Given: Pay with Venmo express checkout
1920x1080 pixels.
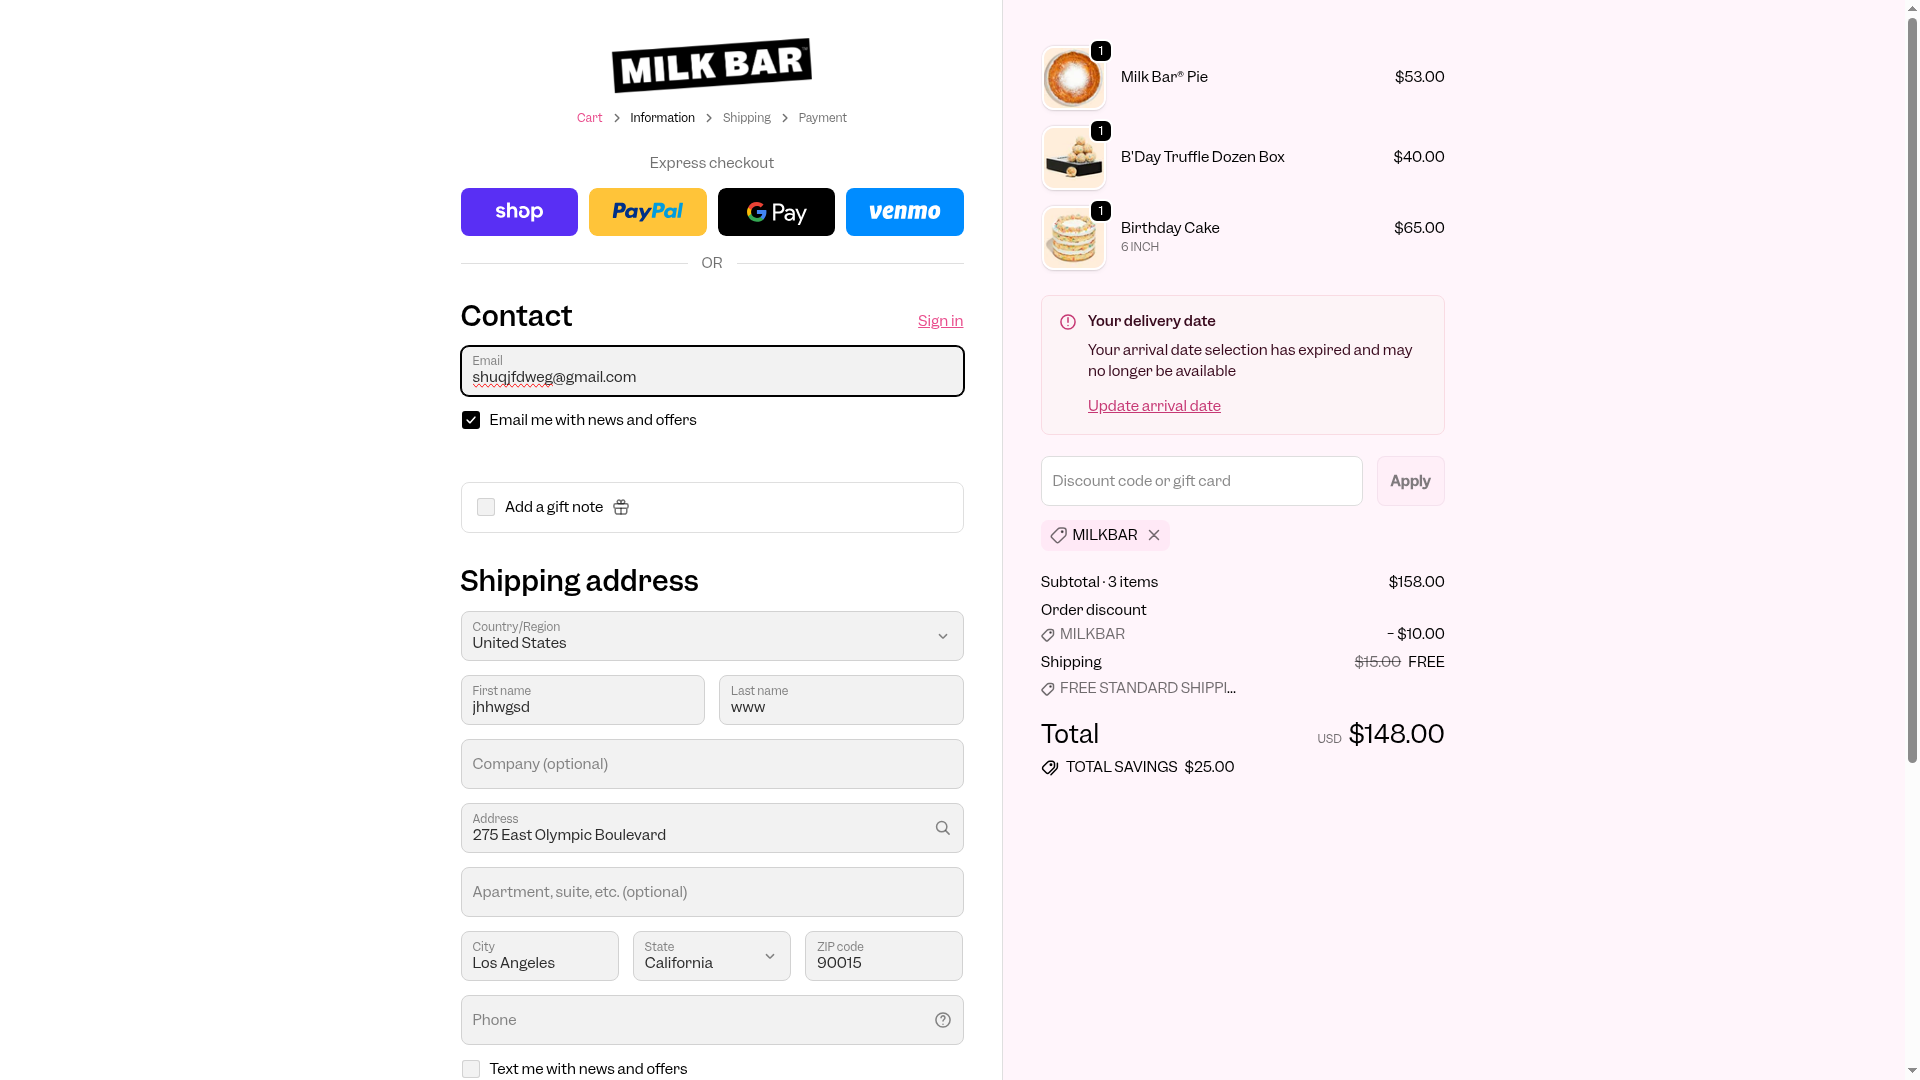Looking at the screenshot, I should coord(904,212).
